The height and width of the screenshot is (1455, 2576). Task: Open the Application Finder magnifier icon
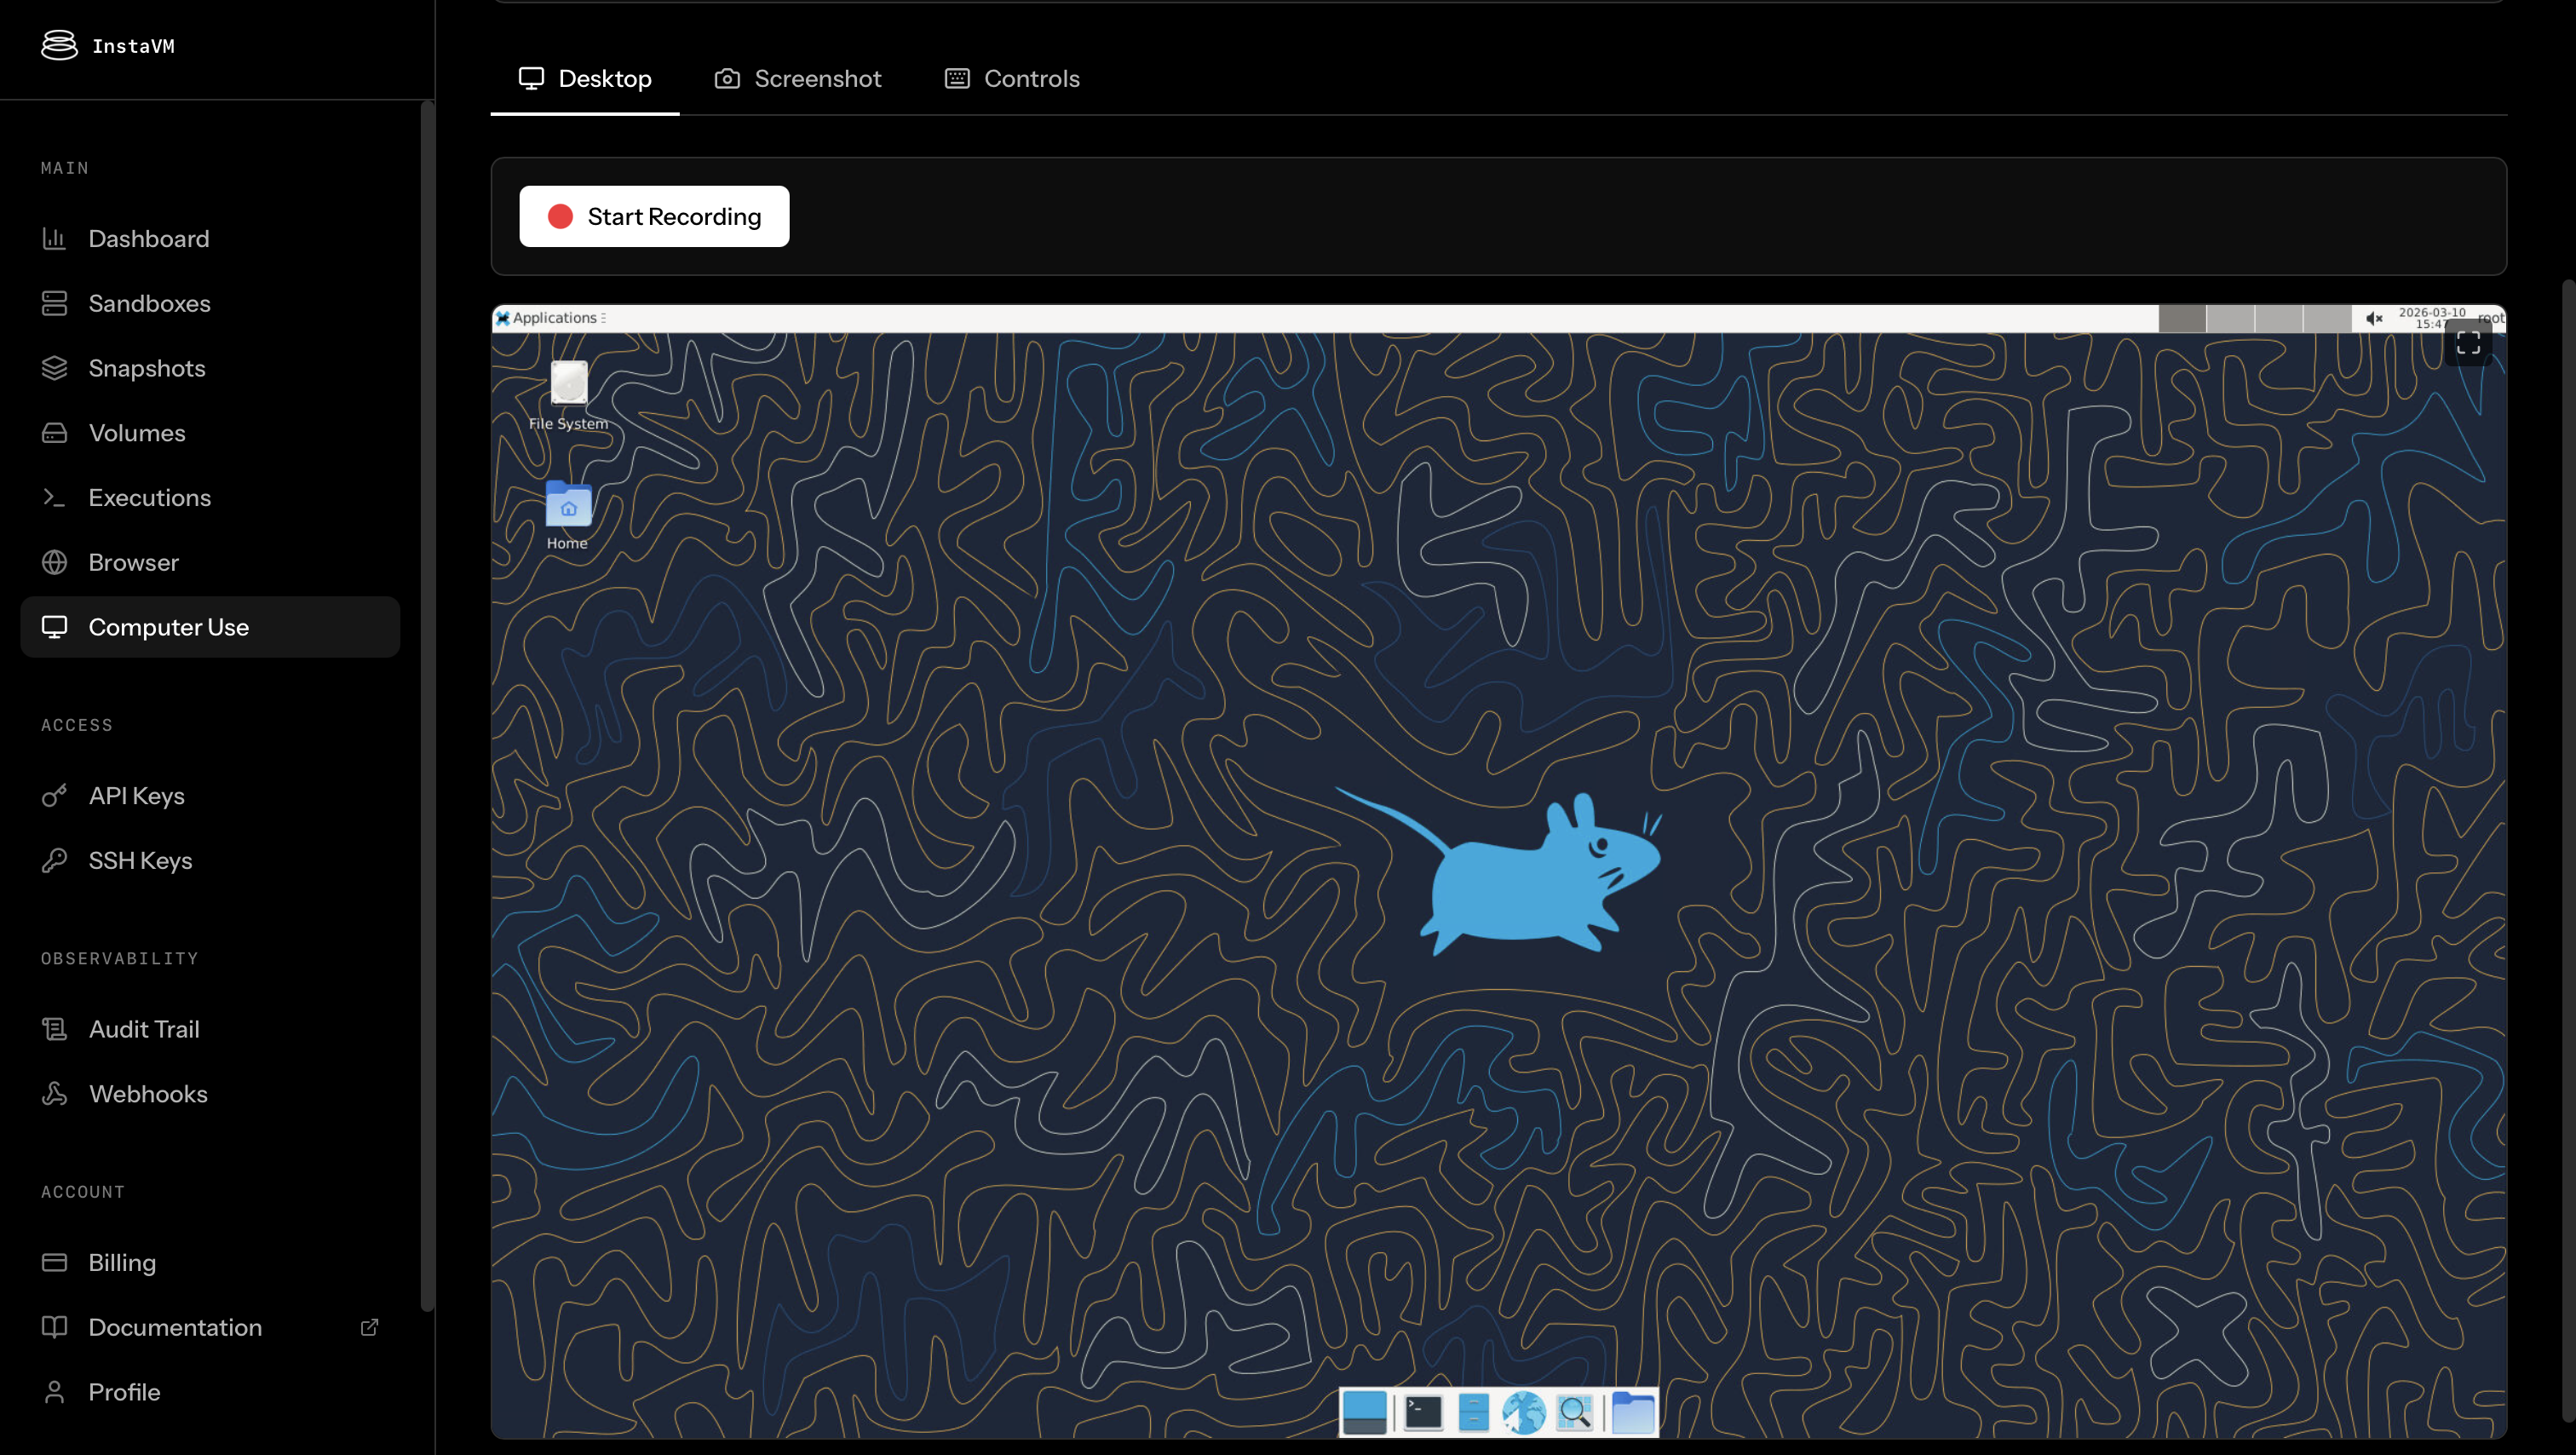coord(1575,1412)
